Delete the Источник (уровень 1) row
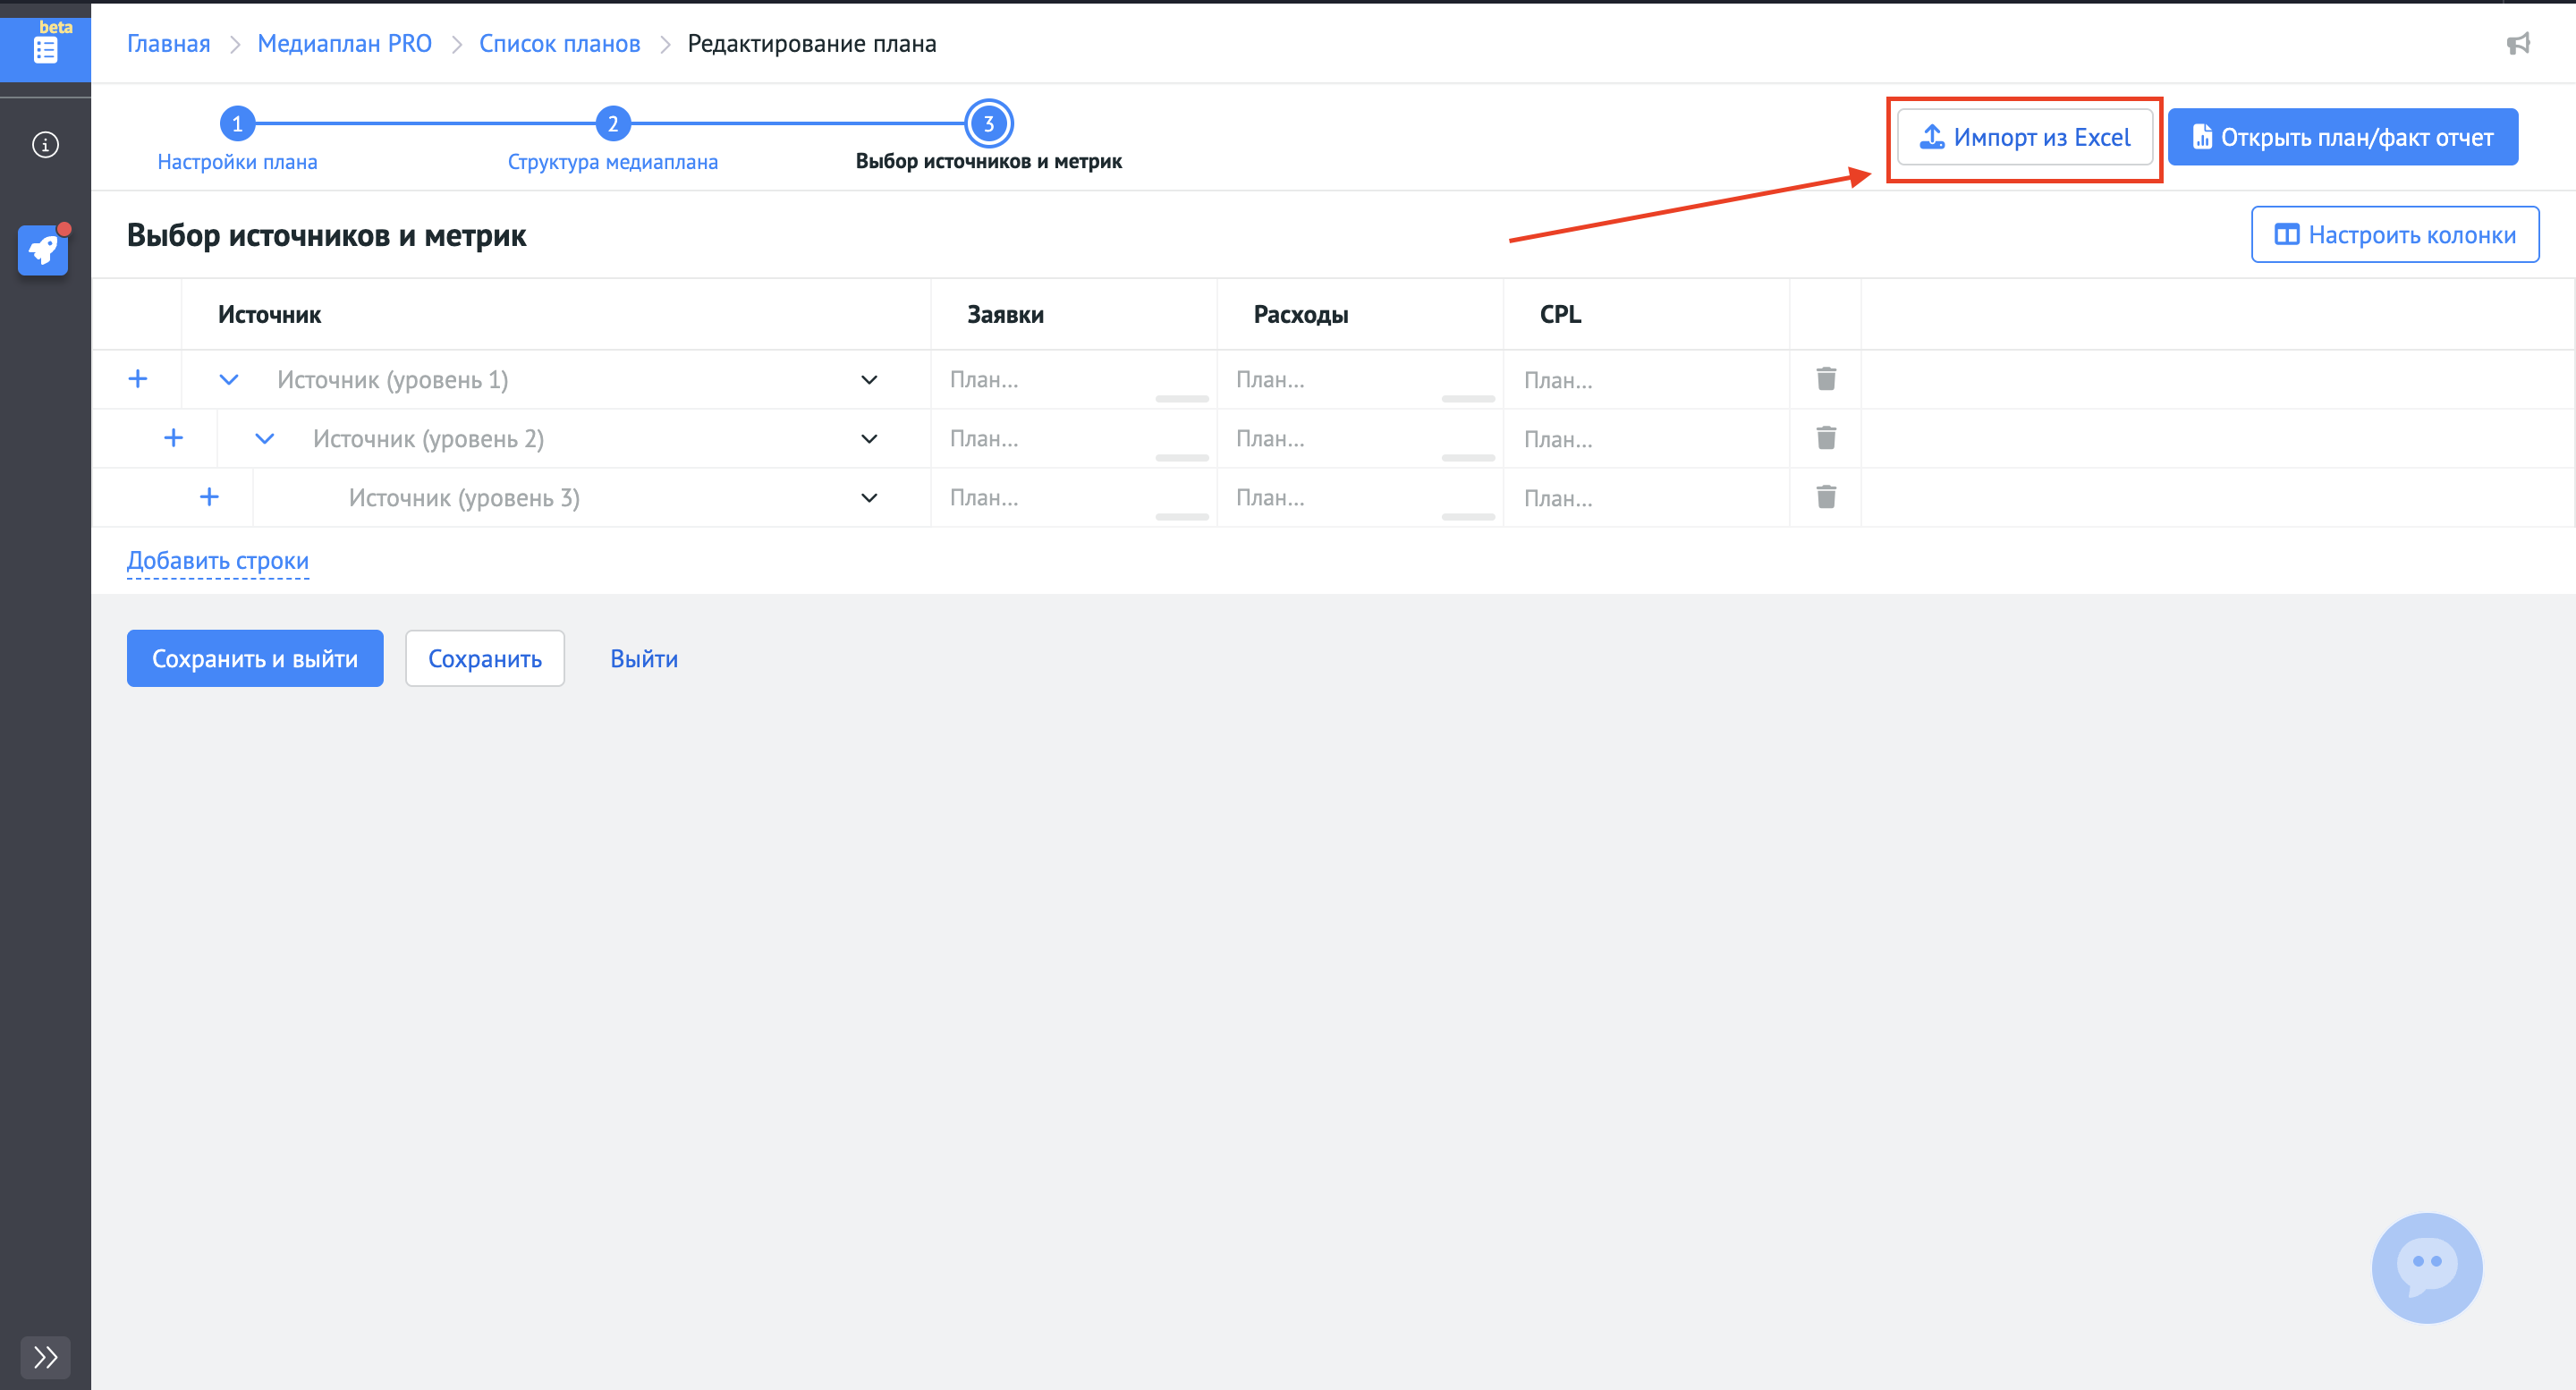This screenshot has height=1390, width=2576. (1826, 379)
